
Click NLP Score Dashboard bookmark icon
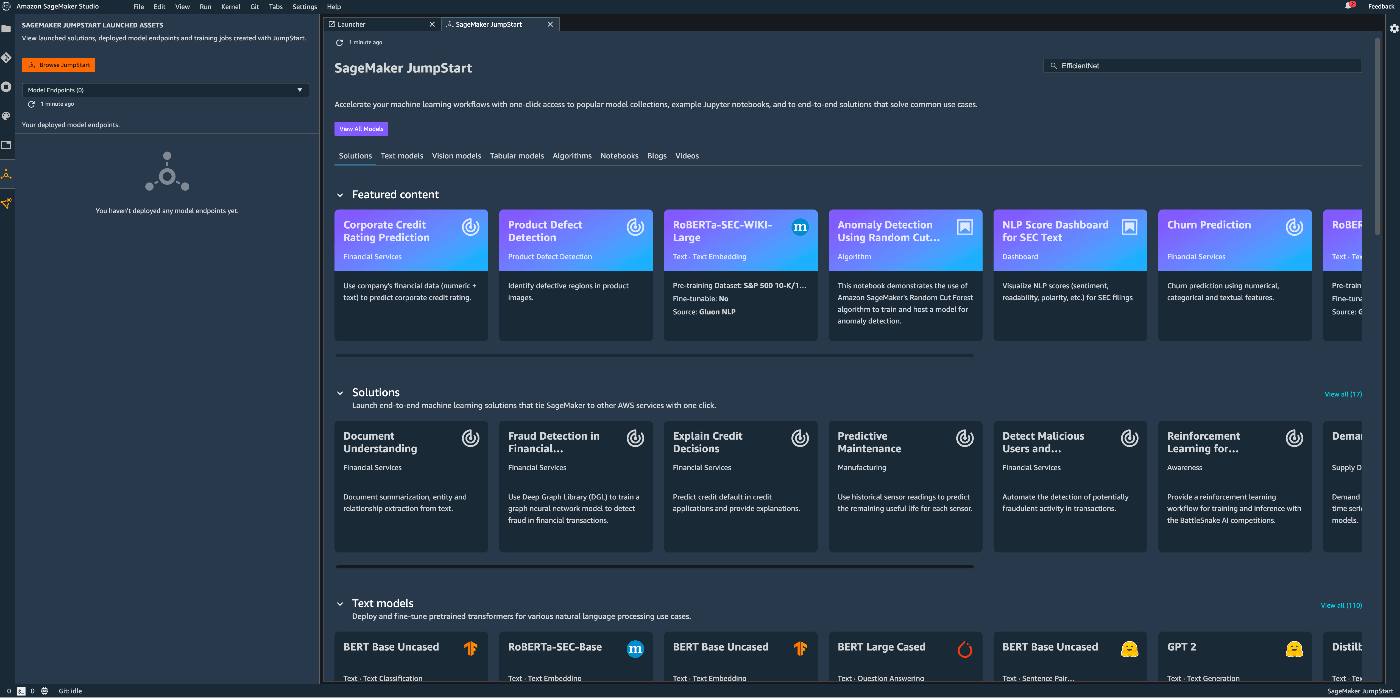pyautogui.click(x=1129, y=227)
